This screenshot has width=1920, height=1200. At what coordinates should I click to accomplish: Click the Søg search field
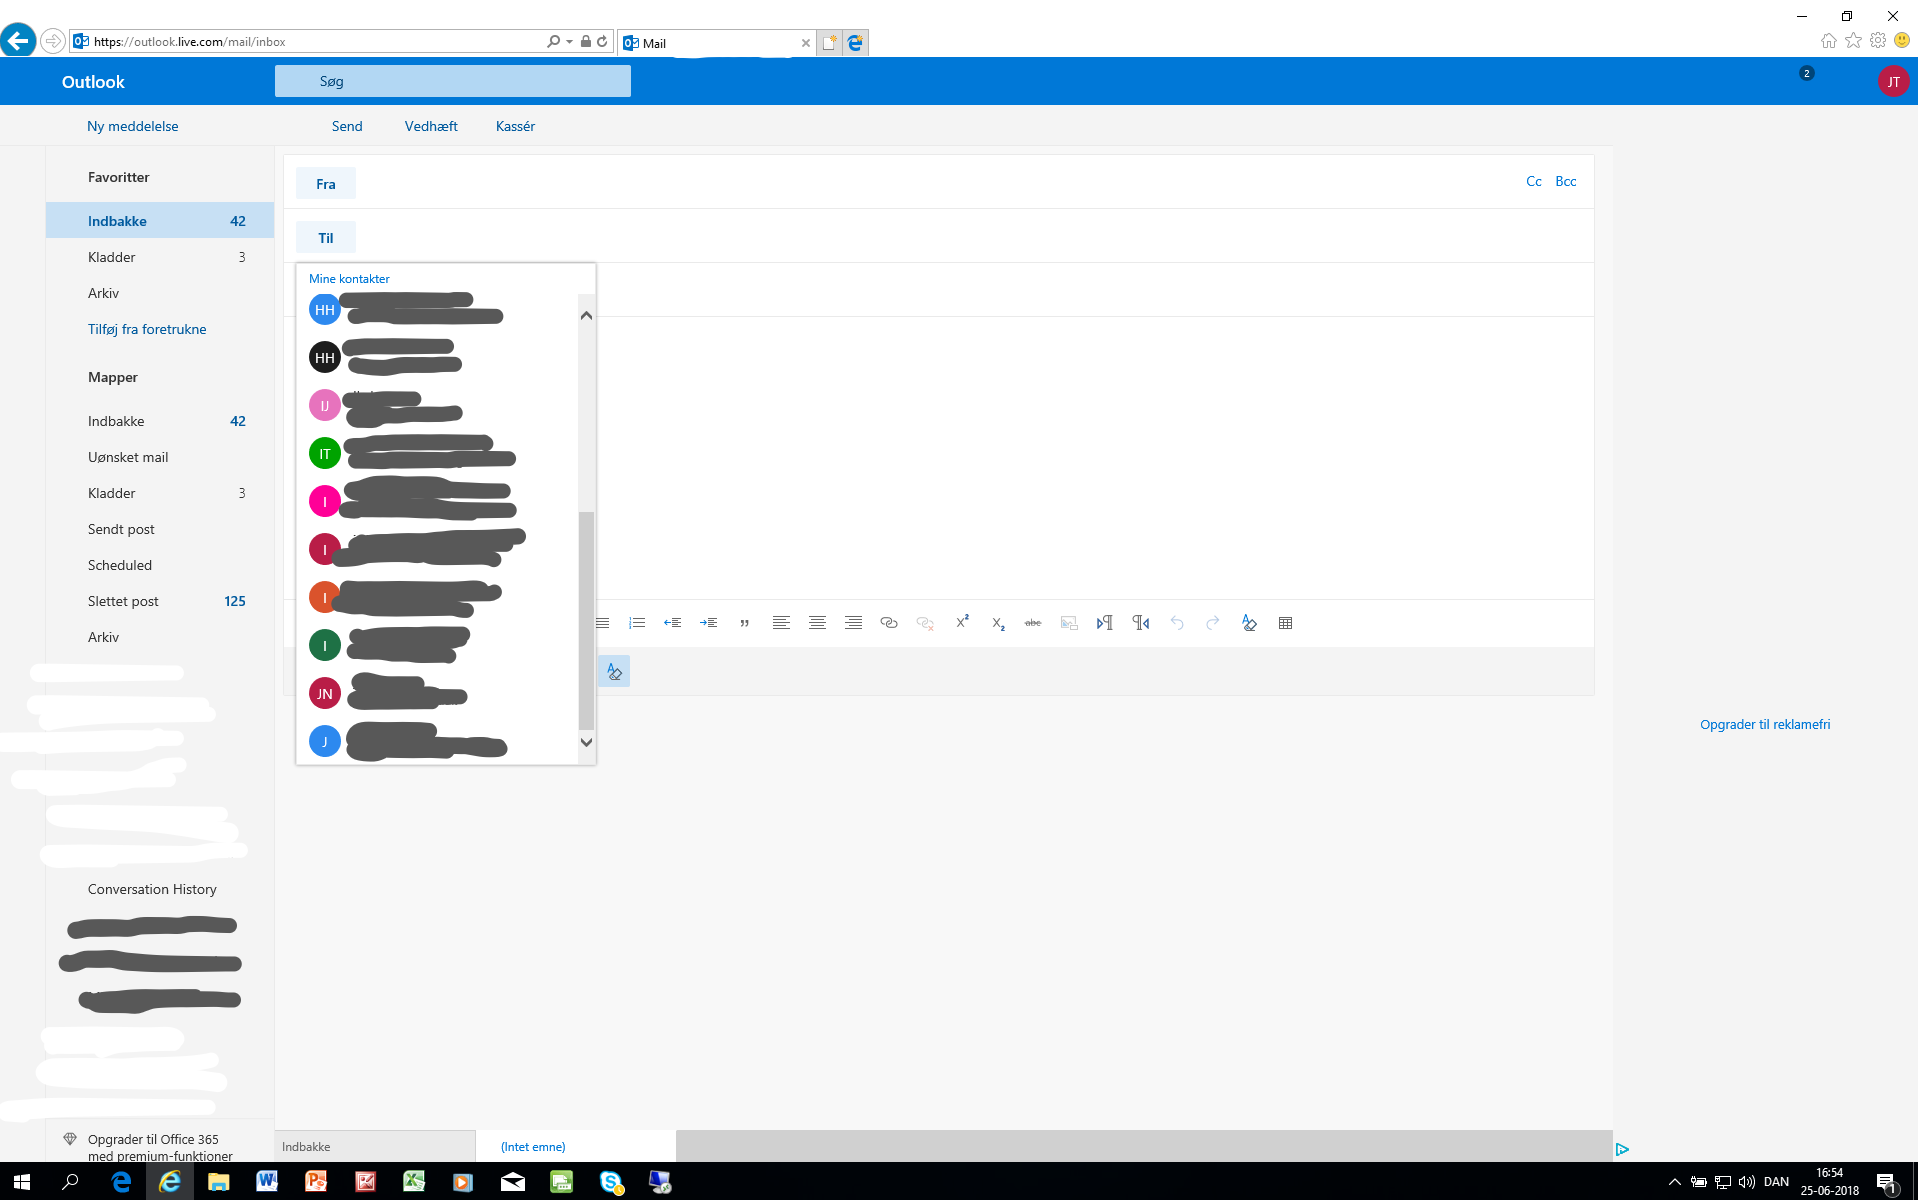[452, 82]
